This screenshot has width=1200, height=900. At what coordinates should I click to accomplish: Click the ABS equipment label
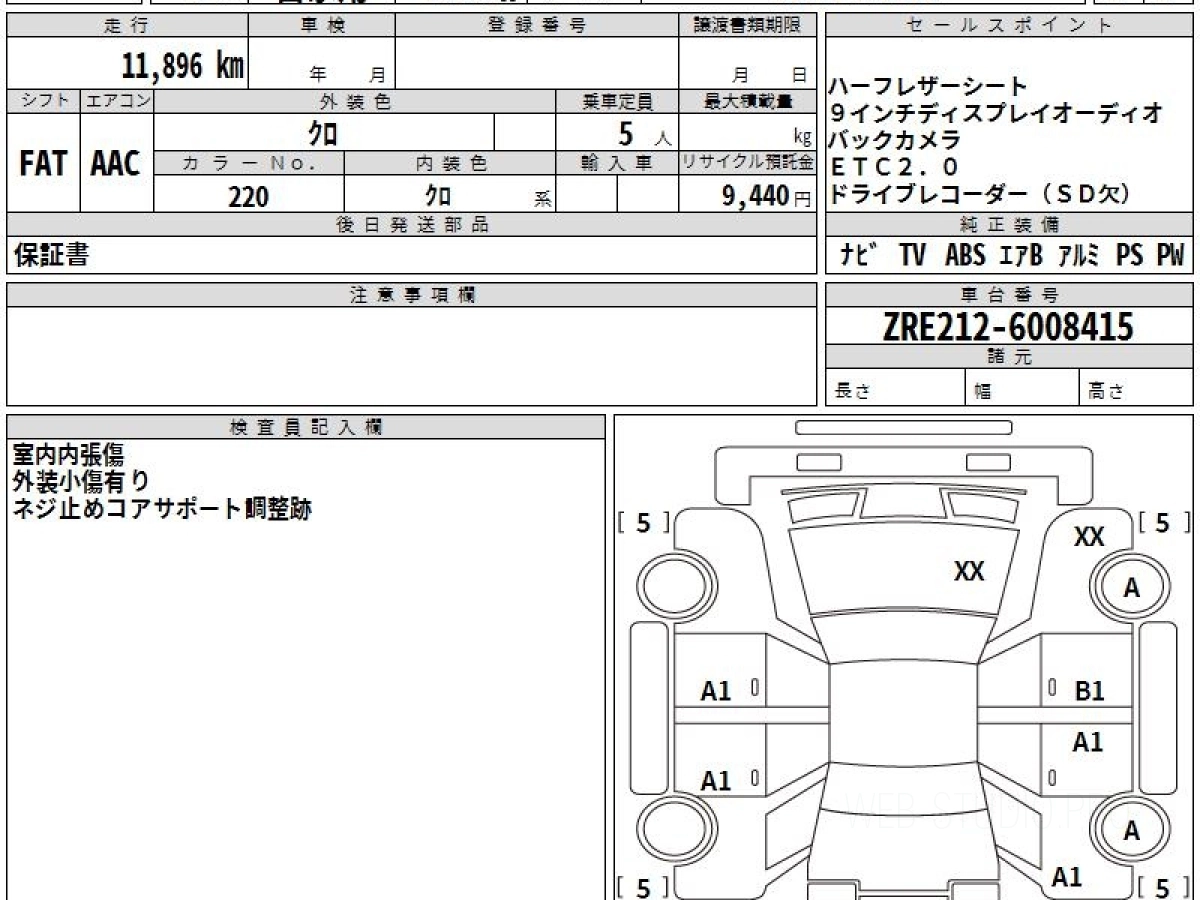click(965, 256)
